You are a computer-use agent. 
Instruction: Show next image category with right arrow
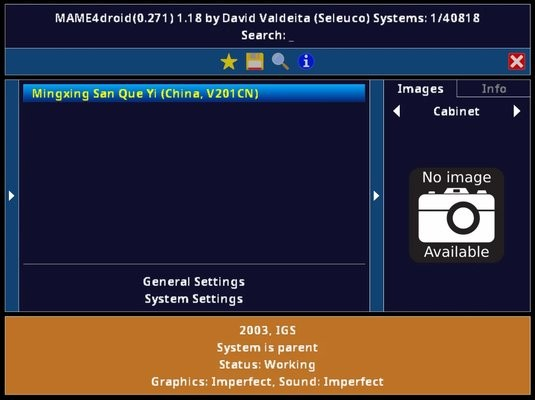click(x=517, y=111)
